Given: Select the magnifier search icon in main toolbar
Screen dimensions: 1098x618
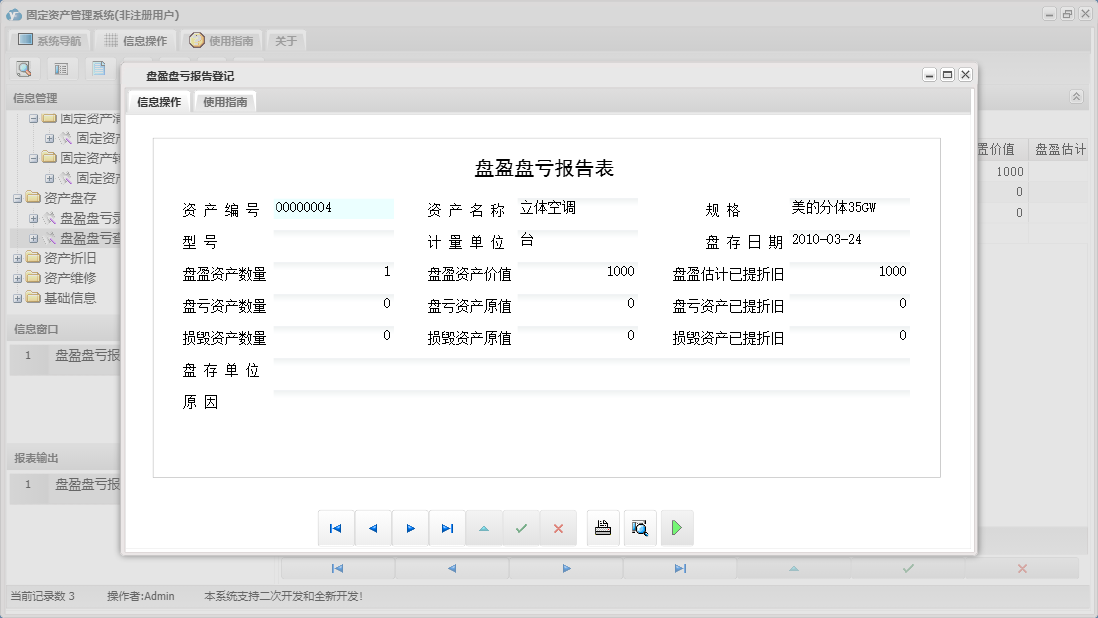Looking at the screenshot, I should [x=24, y=68].
